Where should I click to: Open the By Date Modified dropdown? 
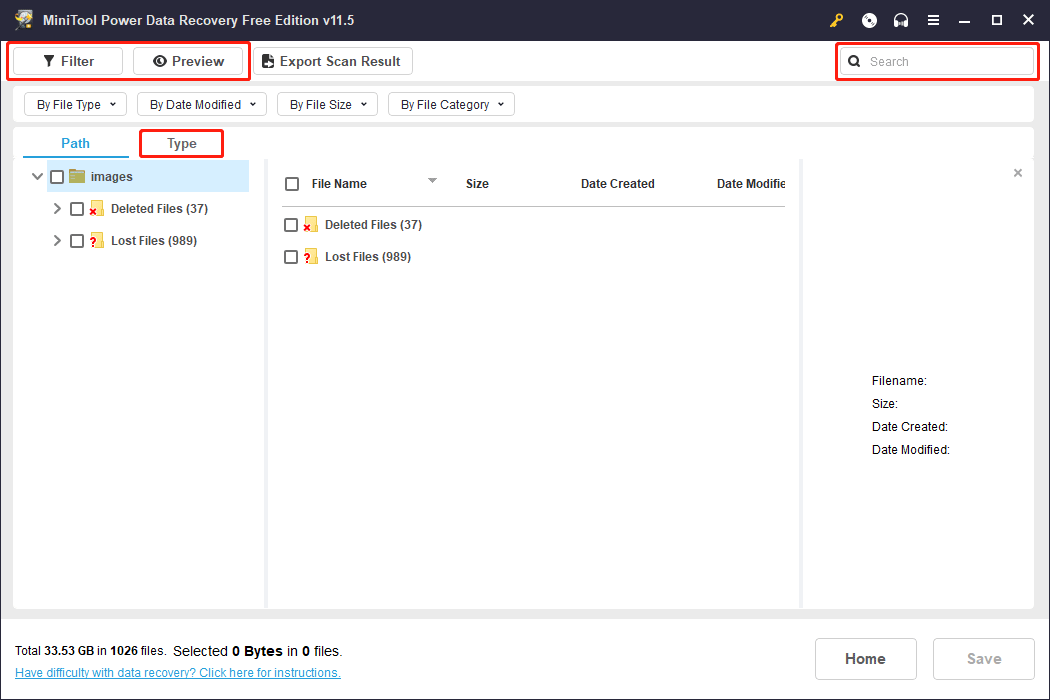(201, 104)
